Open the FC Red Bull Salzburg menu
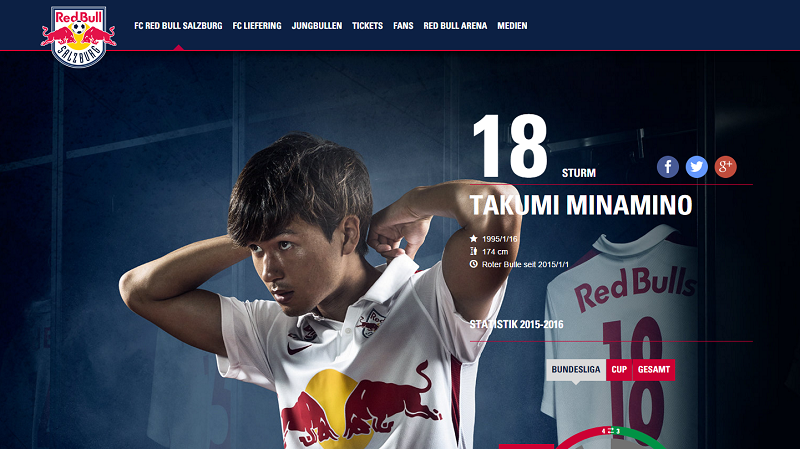Viewport: 800px width, 449px height. click(178, 26)
